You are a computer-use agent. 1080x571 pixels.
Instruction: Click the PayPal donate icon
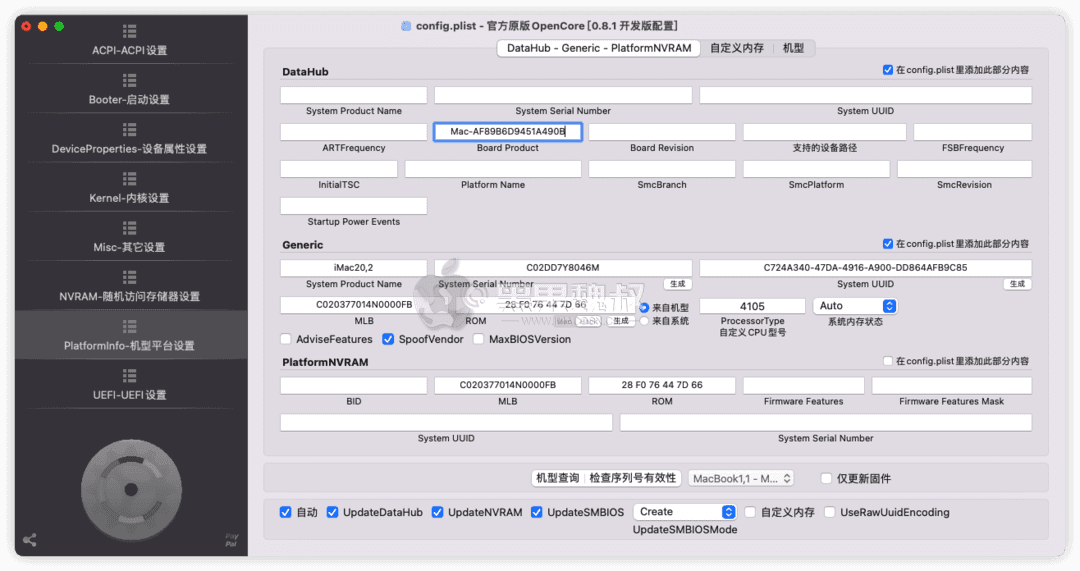coord(231,540)
